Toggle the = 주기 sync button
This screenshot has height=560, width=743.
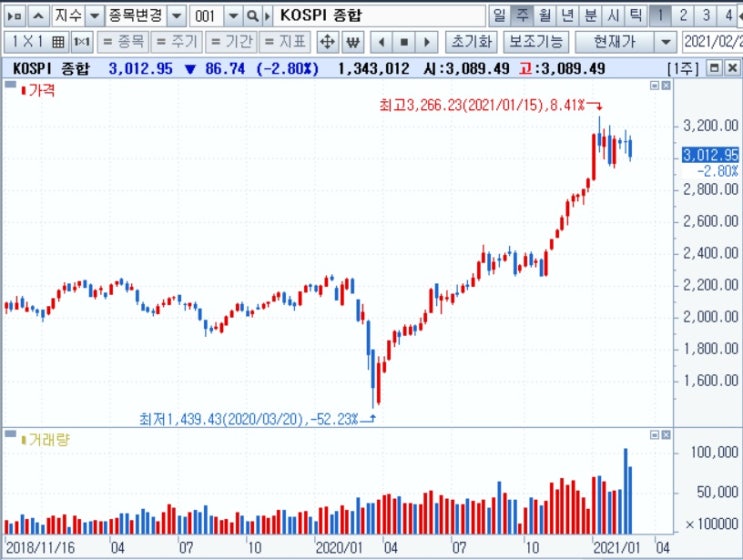[177, 42]
